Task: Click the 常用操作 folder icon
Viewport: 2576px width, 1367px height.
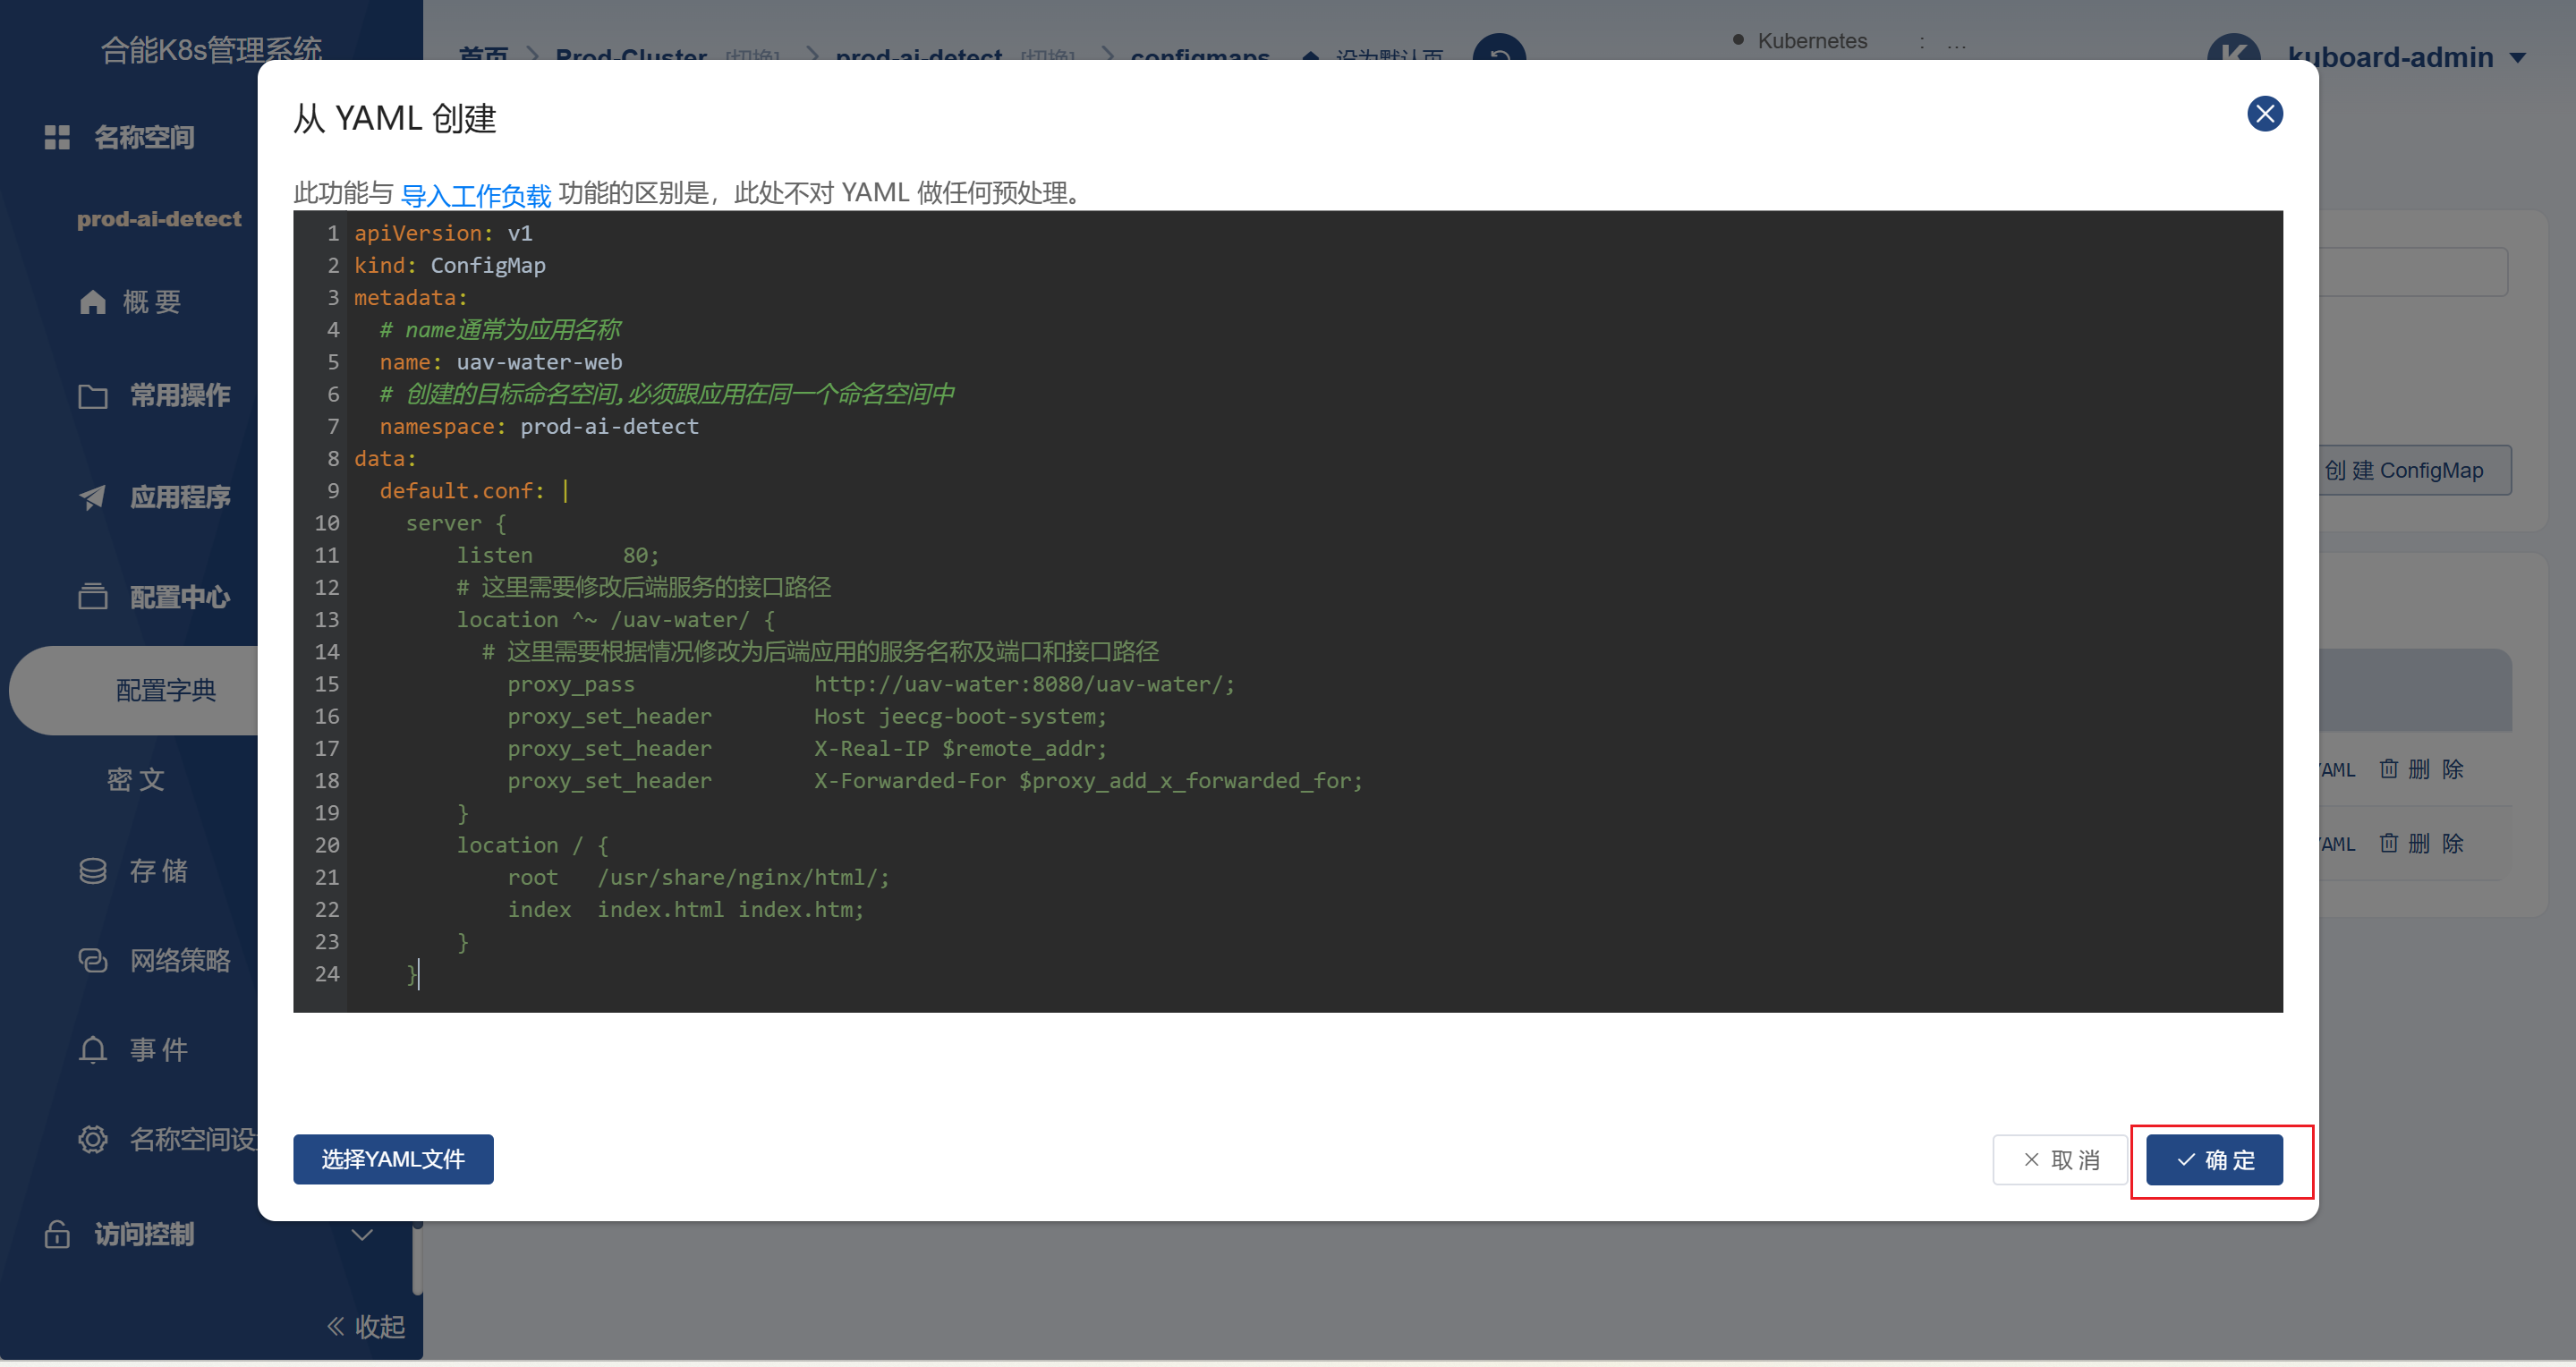Action: point(92,396)
